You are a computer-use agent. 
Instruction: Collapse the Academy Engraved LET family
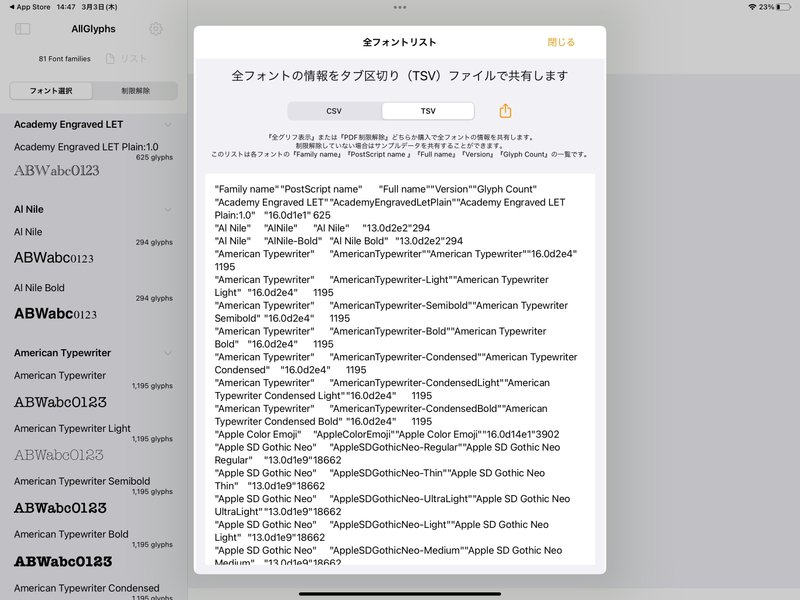point(168,124)
